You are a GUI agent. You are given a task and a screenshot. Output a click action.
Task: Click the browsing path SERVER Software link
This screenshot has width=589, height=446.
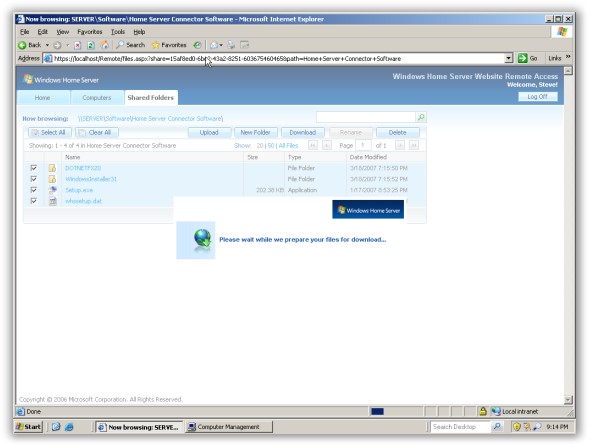[150, 119]
